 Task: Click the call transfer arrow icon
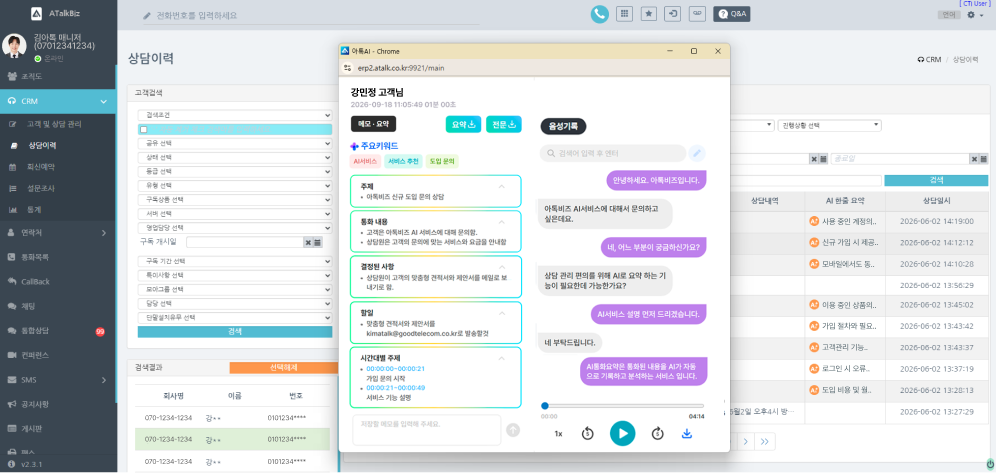coord(672,13)
